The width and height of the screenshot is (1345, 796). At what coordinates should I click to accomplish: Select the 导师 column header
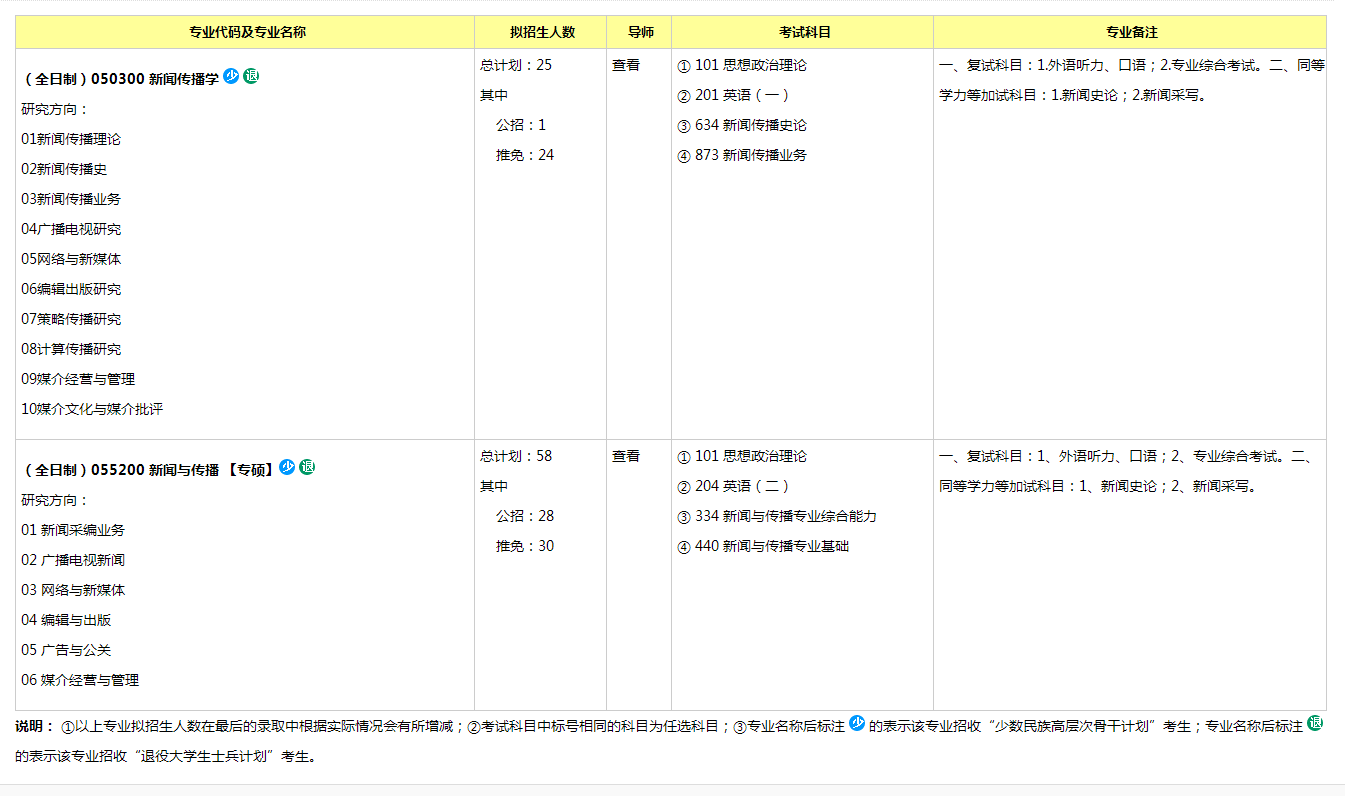pos(640,32)
